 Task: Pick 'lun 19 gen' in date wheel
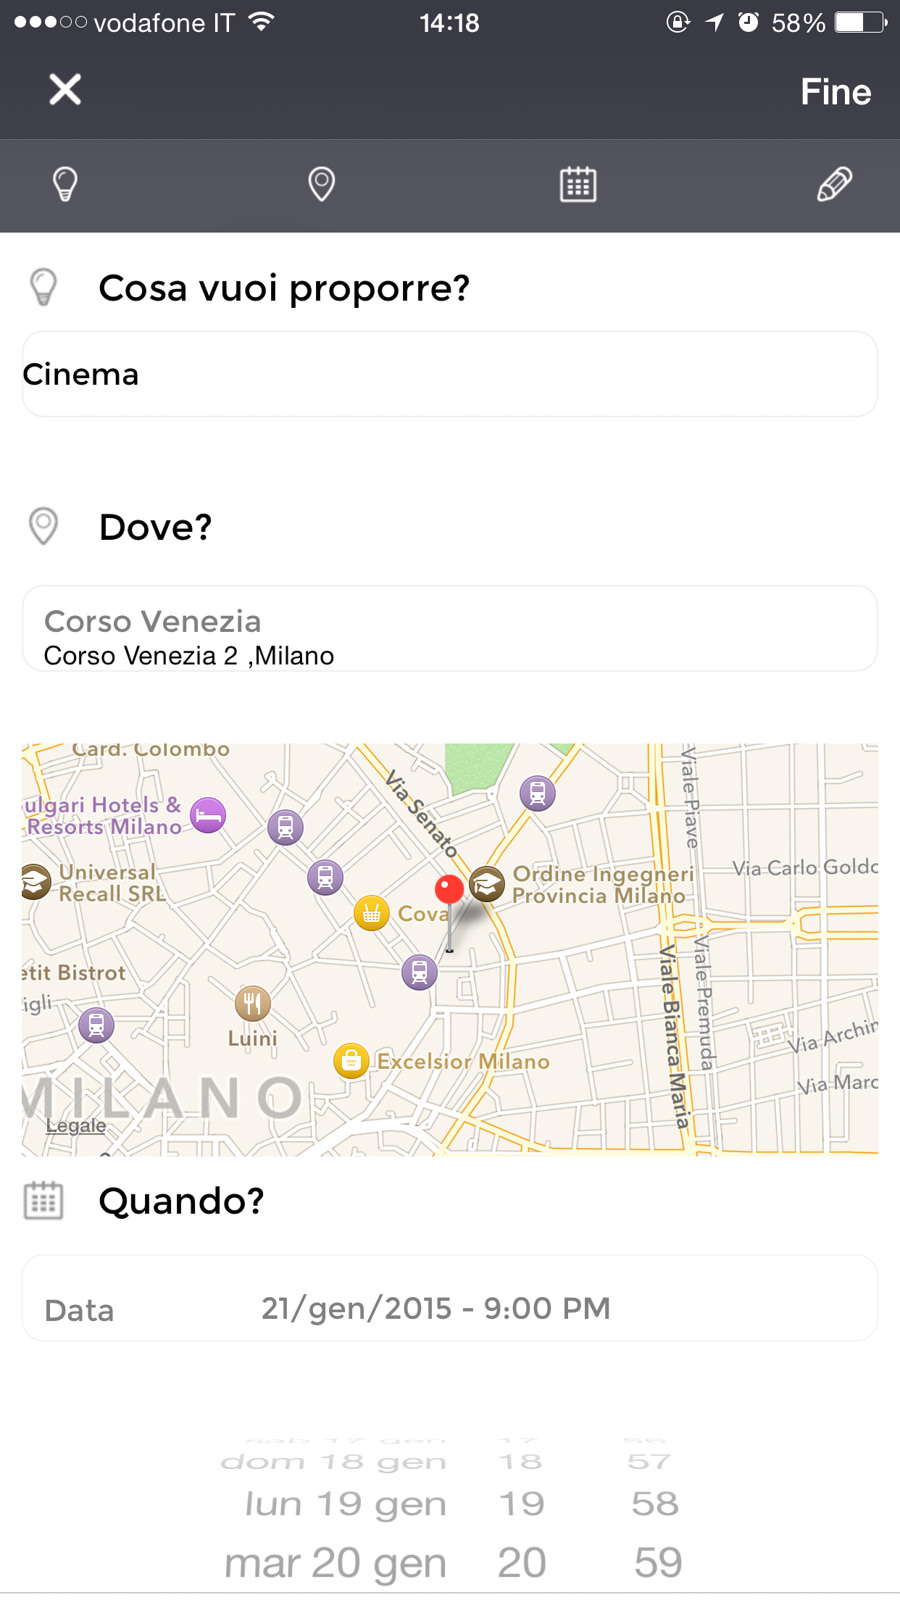[345, 1504]
